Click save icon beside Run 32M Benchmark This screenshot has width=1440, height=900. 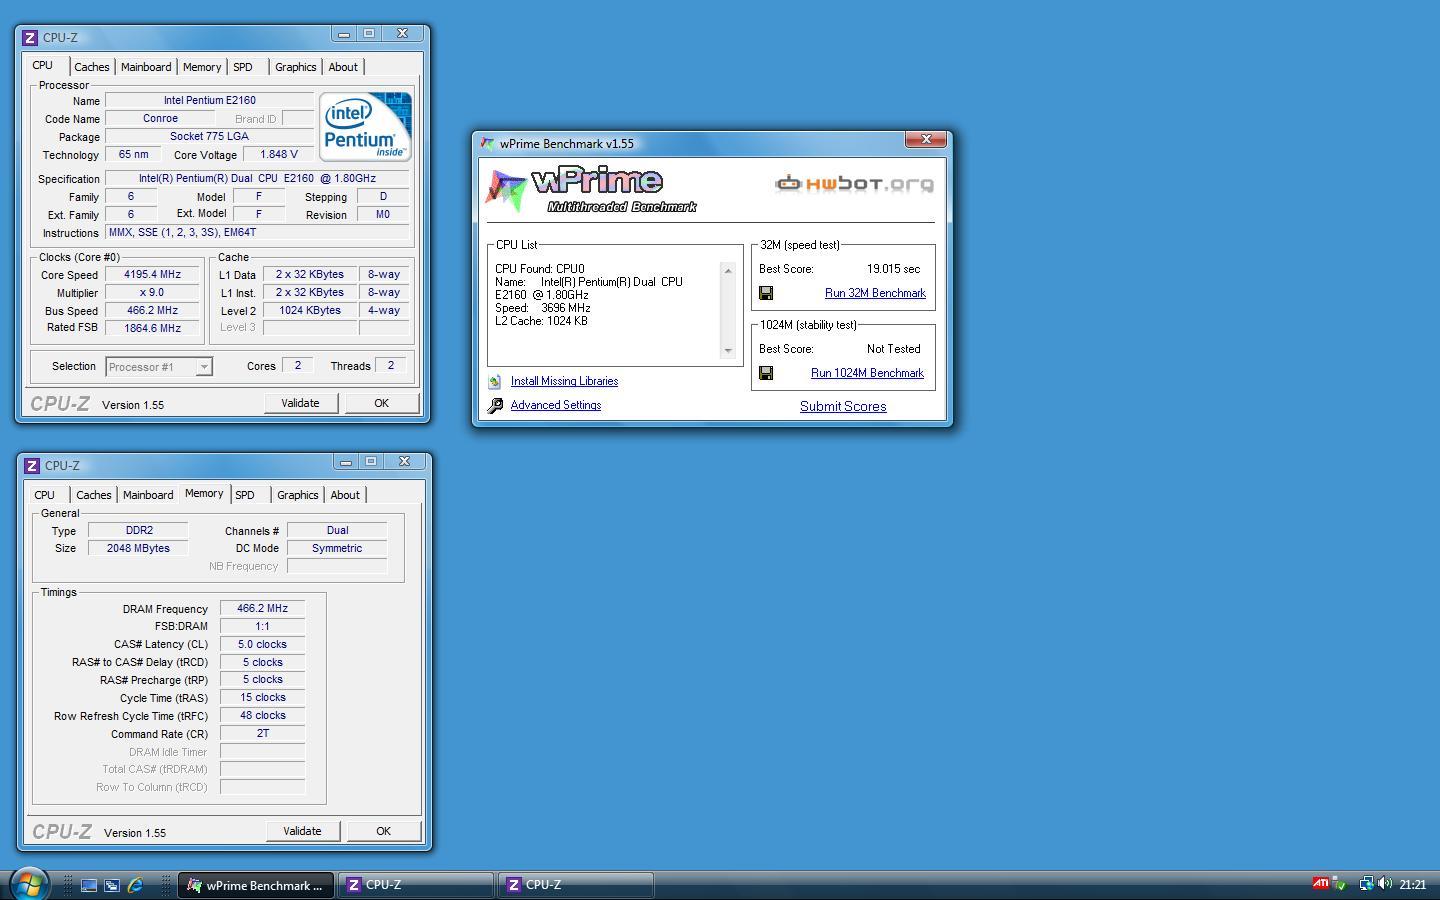(766, 293)
